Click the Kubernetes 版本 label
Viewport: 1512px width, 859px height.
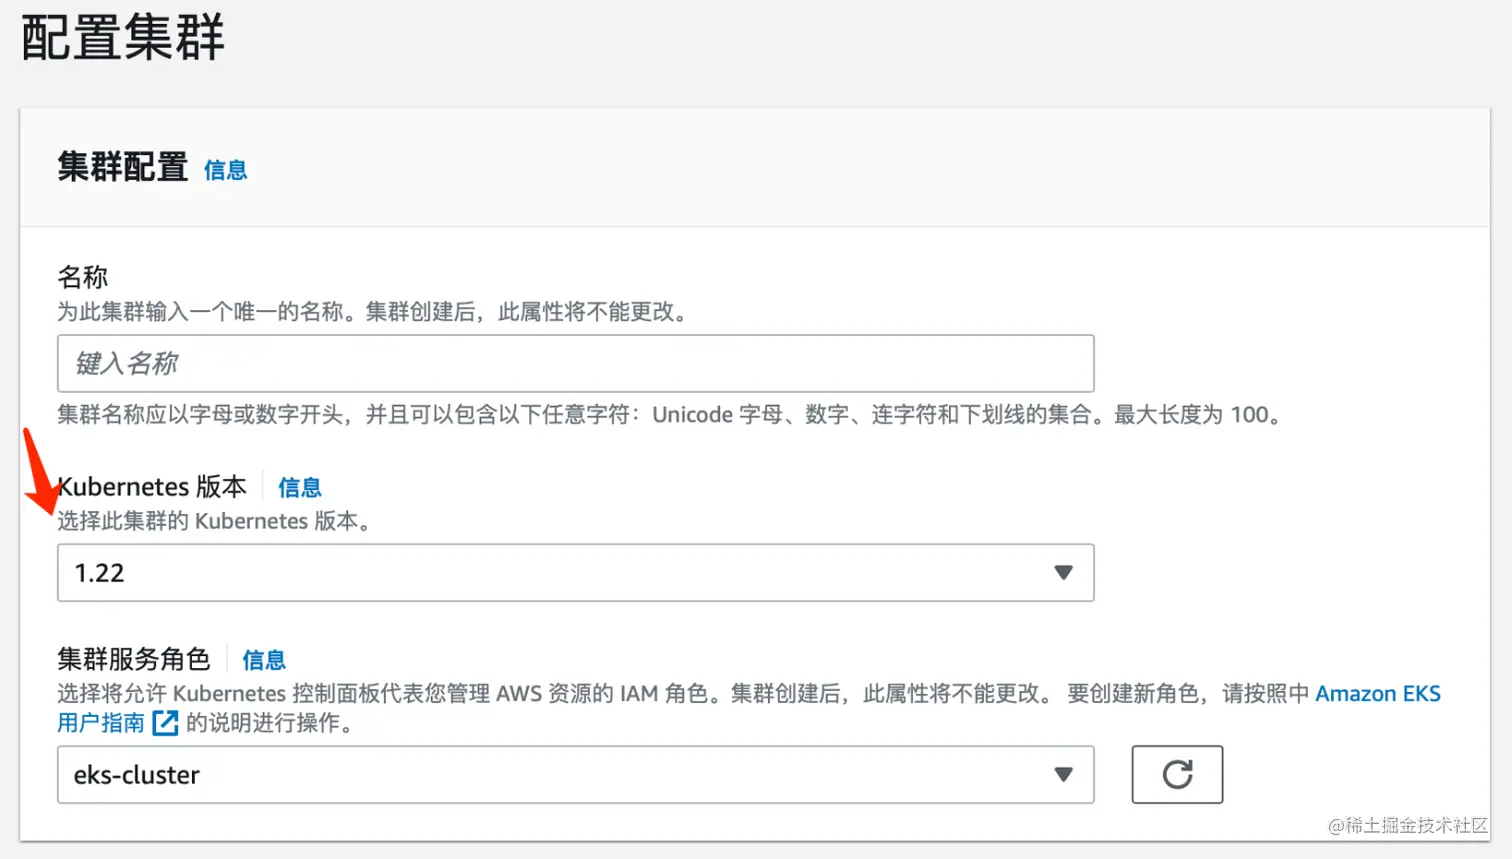click(x=152, y=487)
